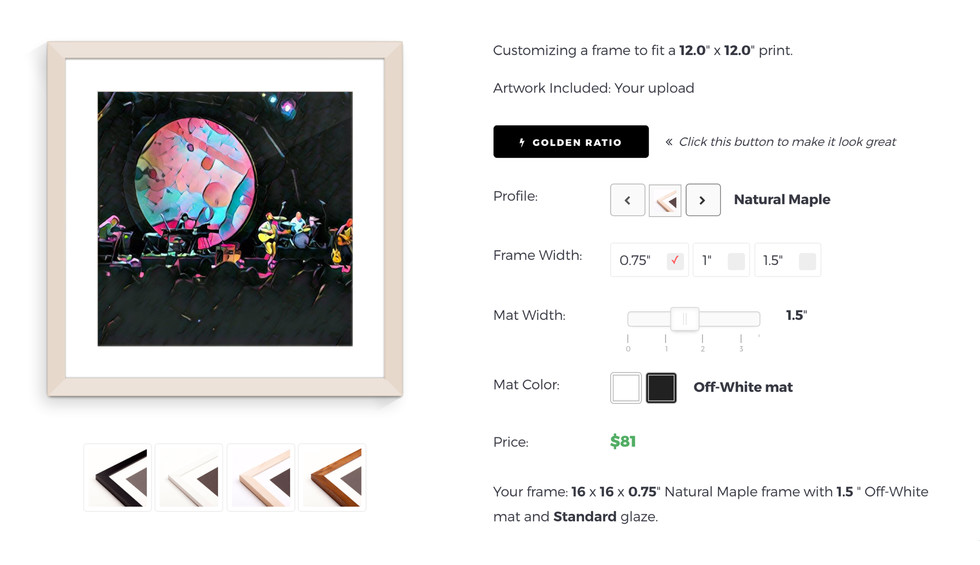
Task: Choose the walnut brown frame corner thumbnail
Action: tap(332, 478)
